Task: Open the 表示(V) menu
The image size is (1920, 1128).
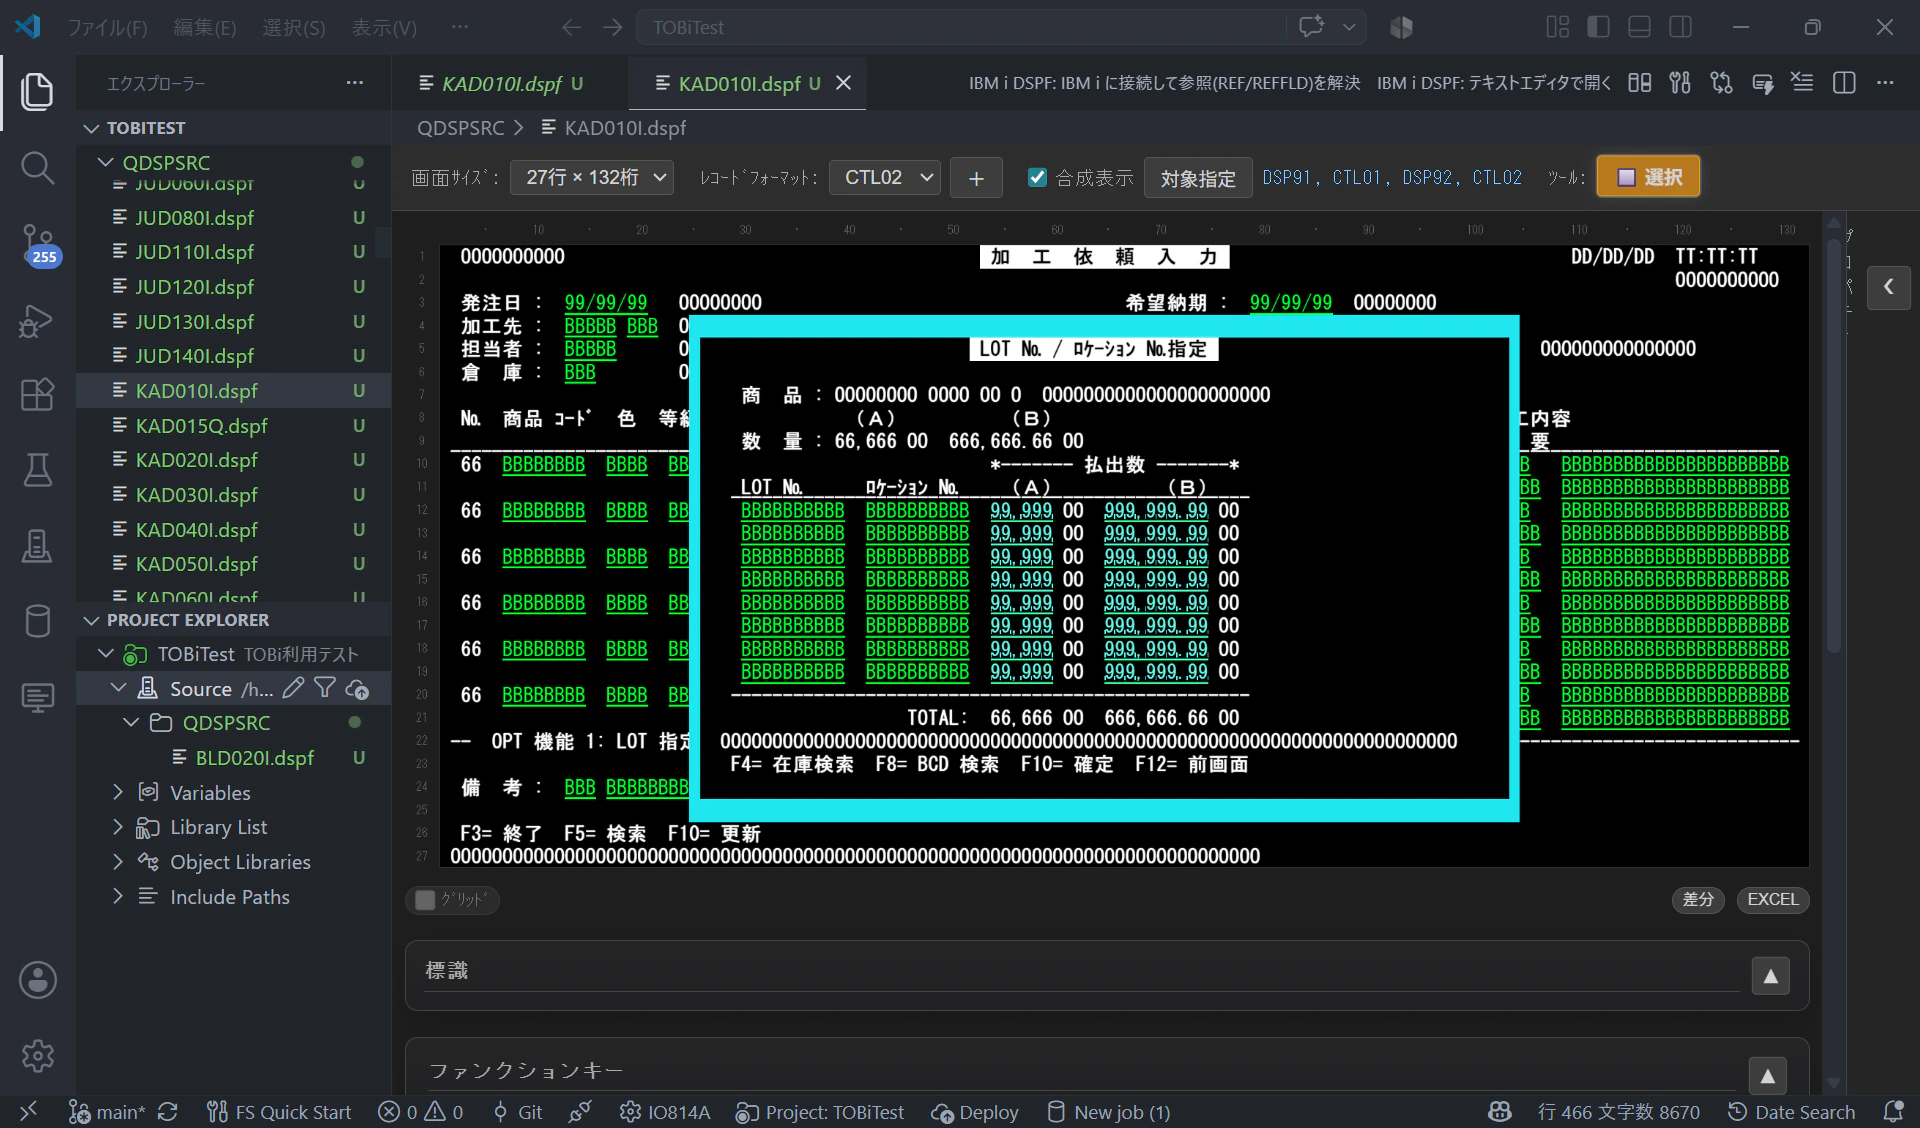Action: click(x=384, y=27)
